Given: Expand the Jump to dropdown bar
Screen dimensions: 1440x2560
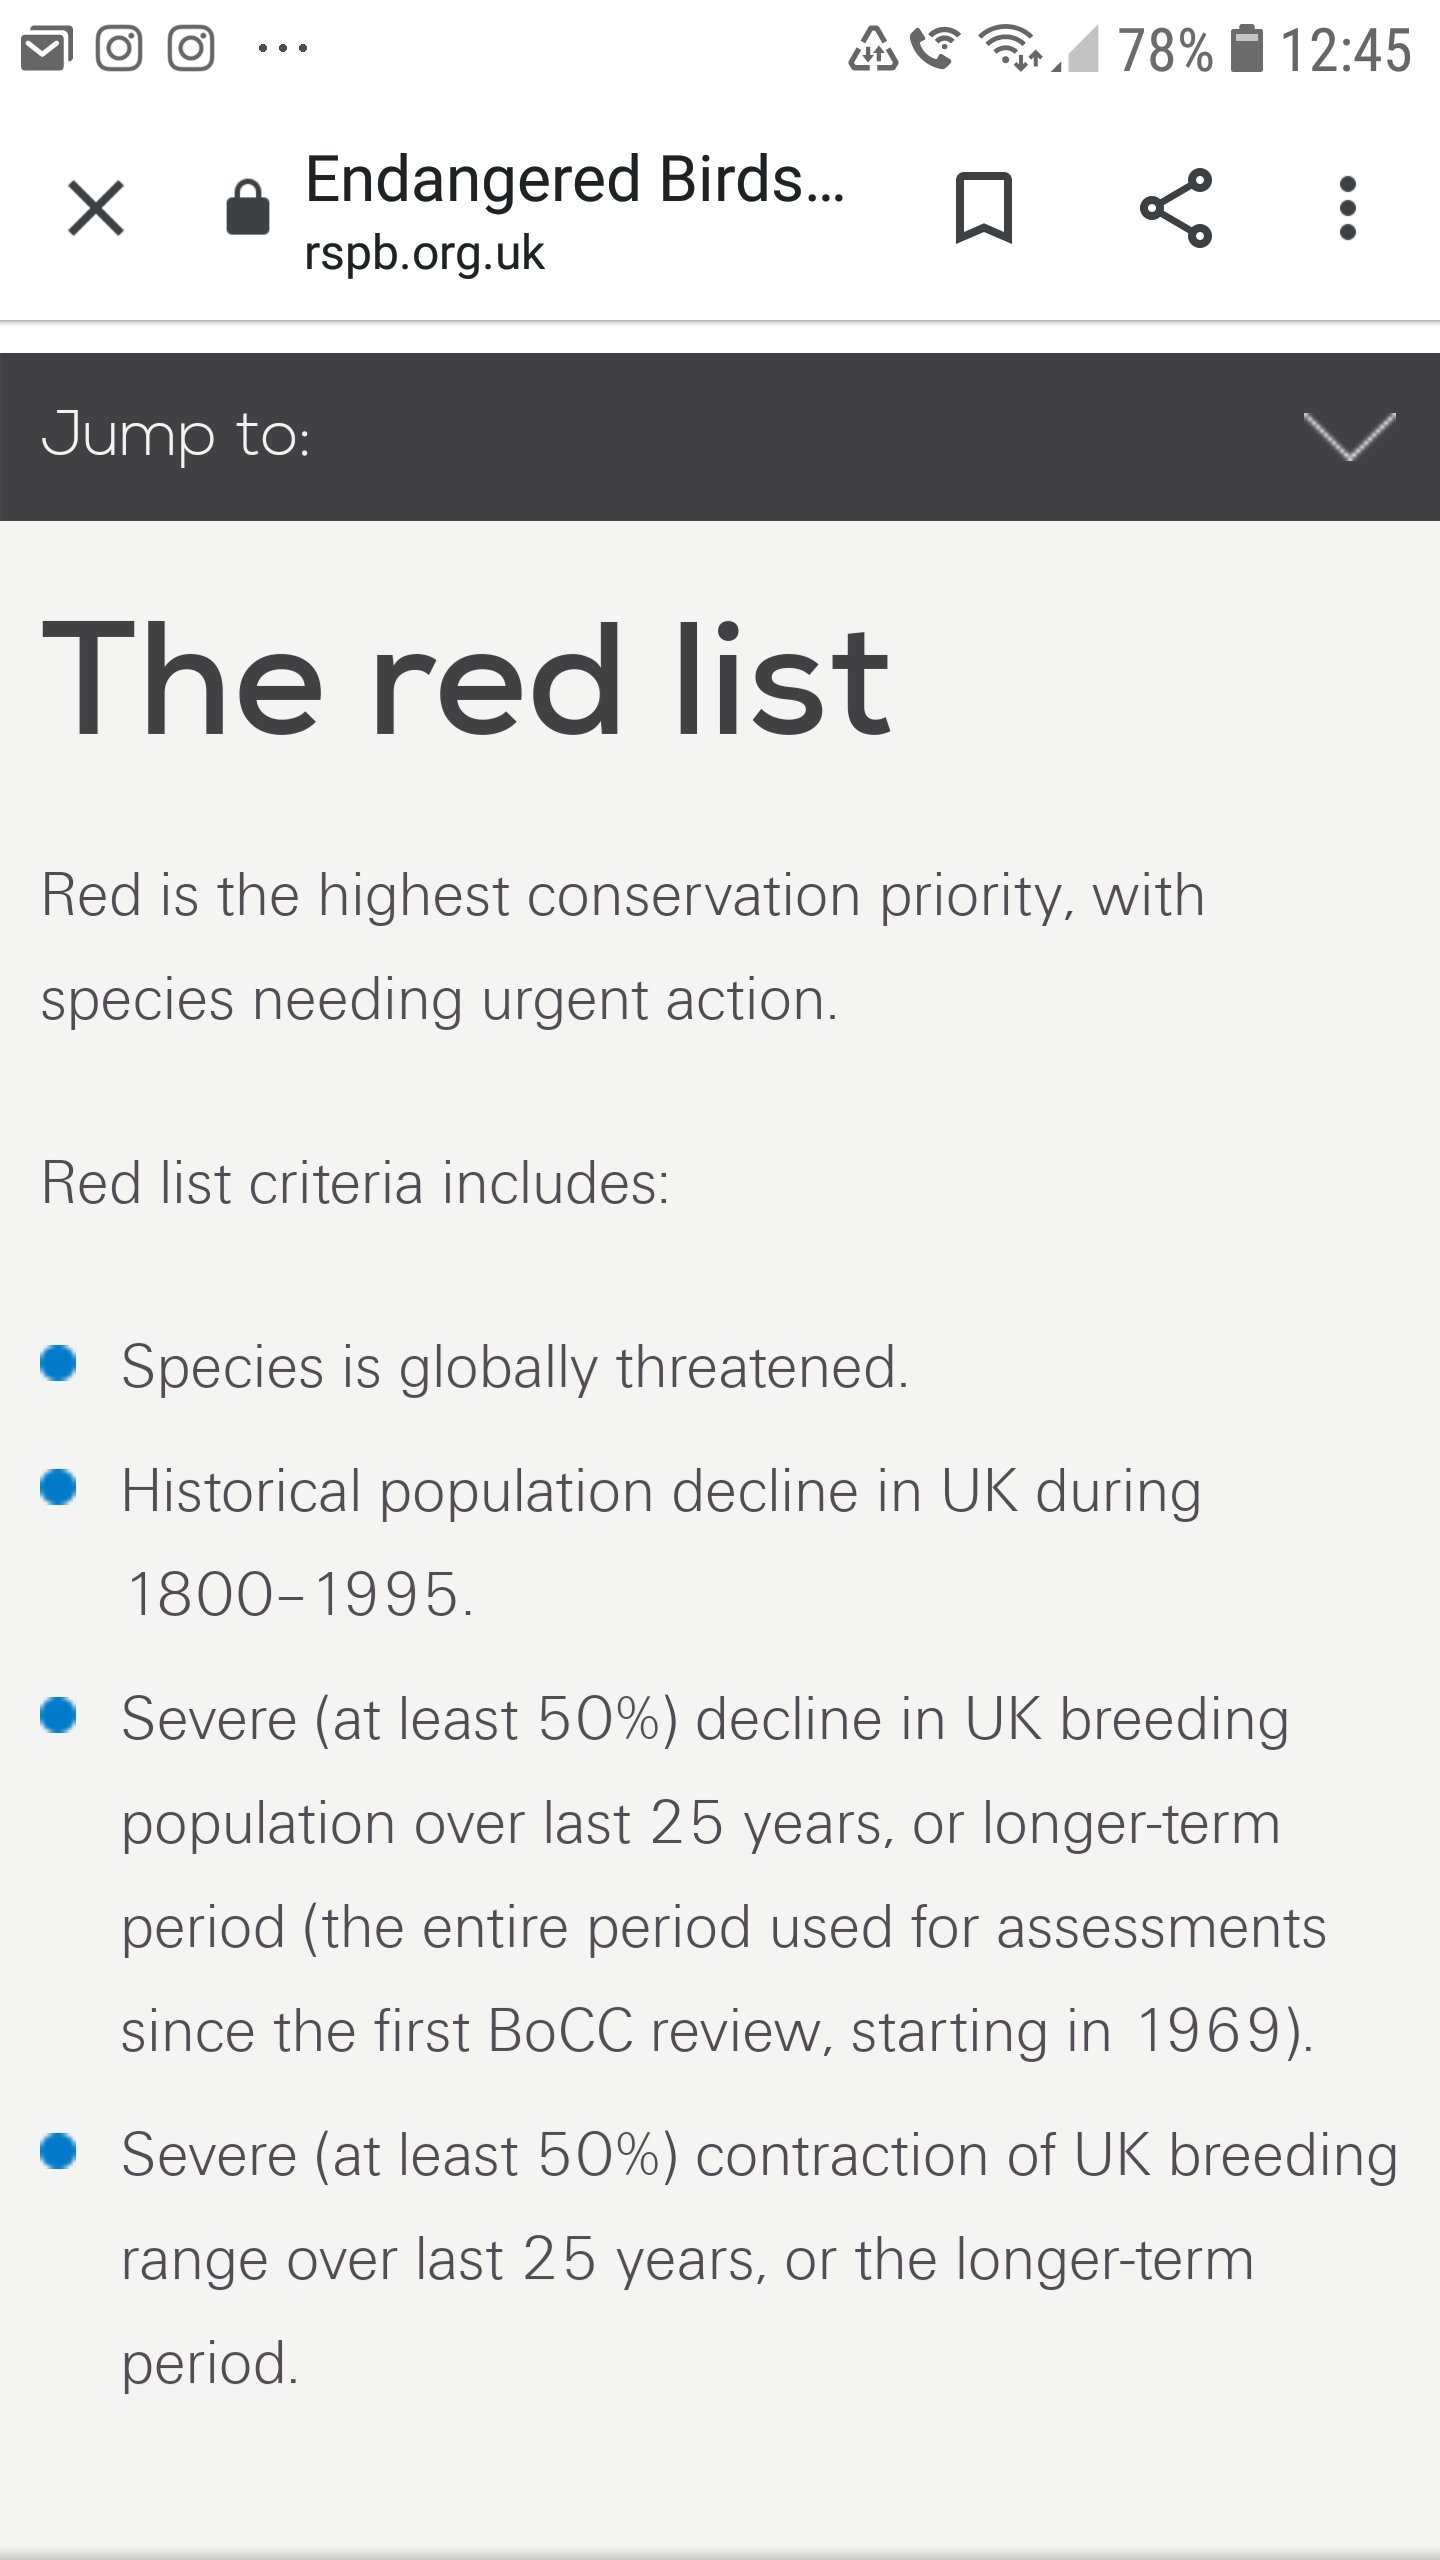Looking at the screenshot, I should point(720,437).
